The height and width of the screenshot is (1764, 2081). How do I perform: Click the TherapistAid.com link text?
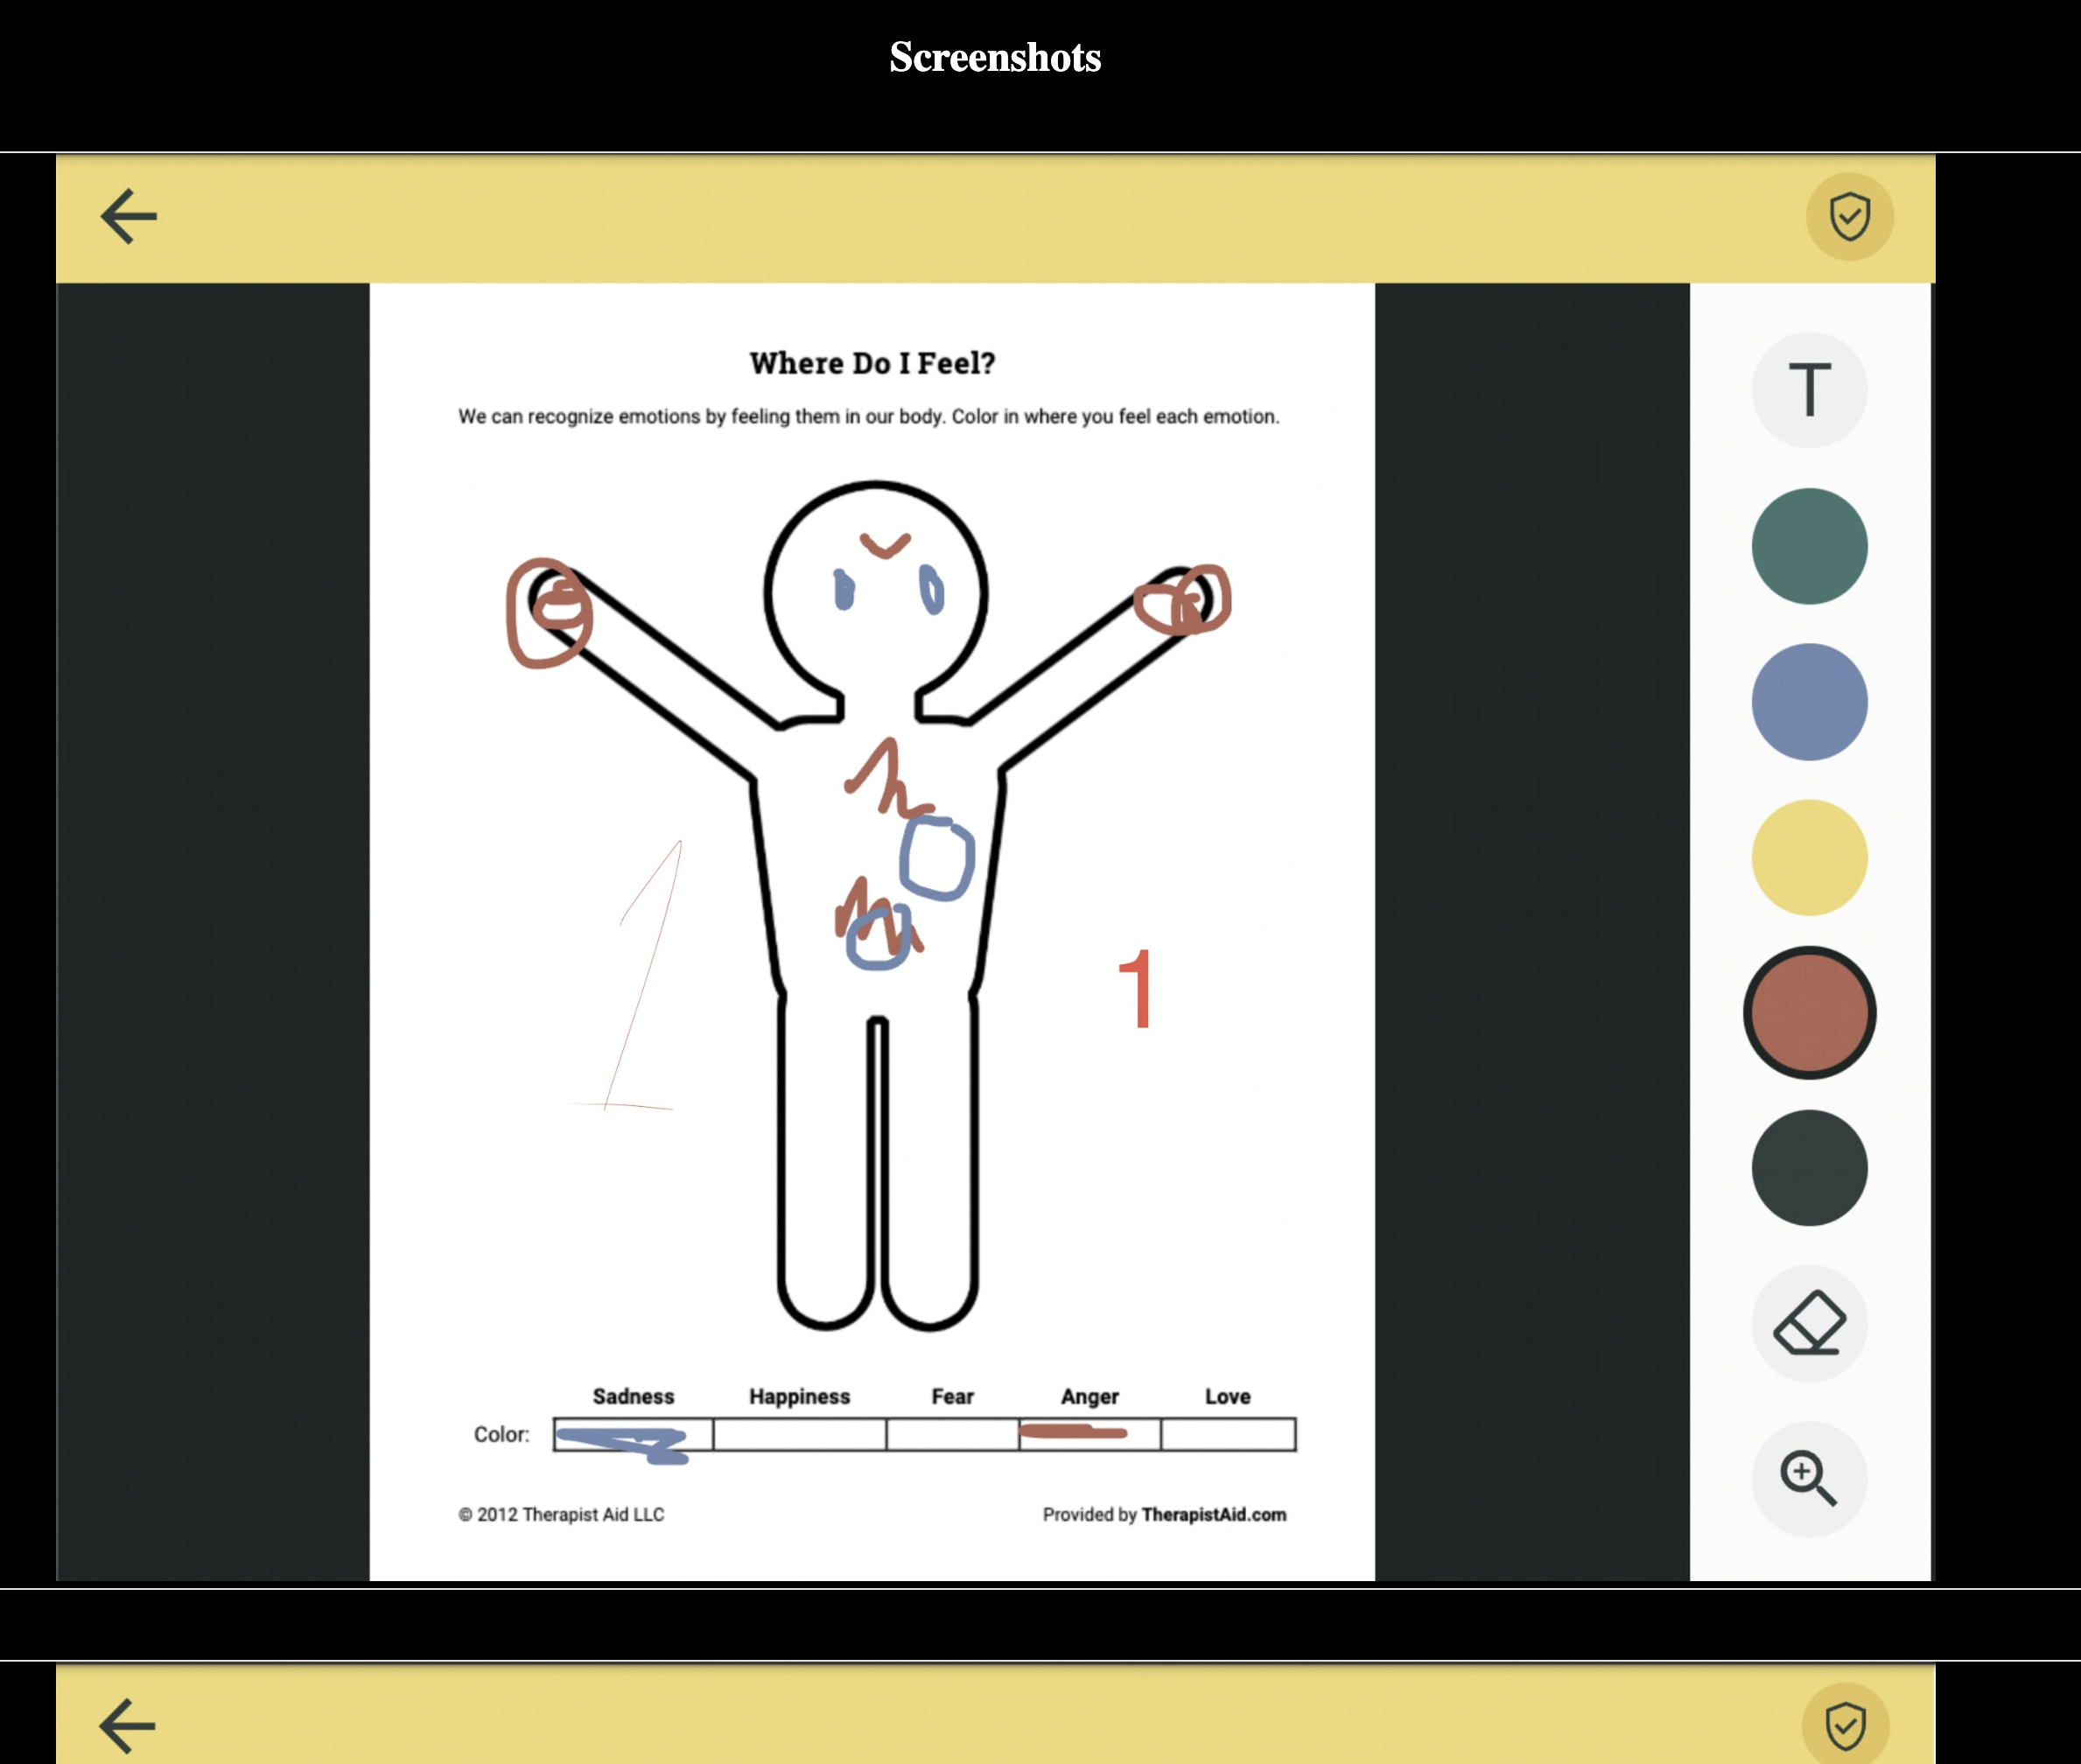point(1213,1514)
